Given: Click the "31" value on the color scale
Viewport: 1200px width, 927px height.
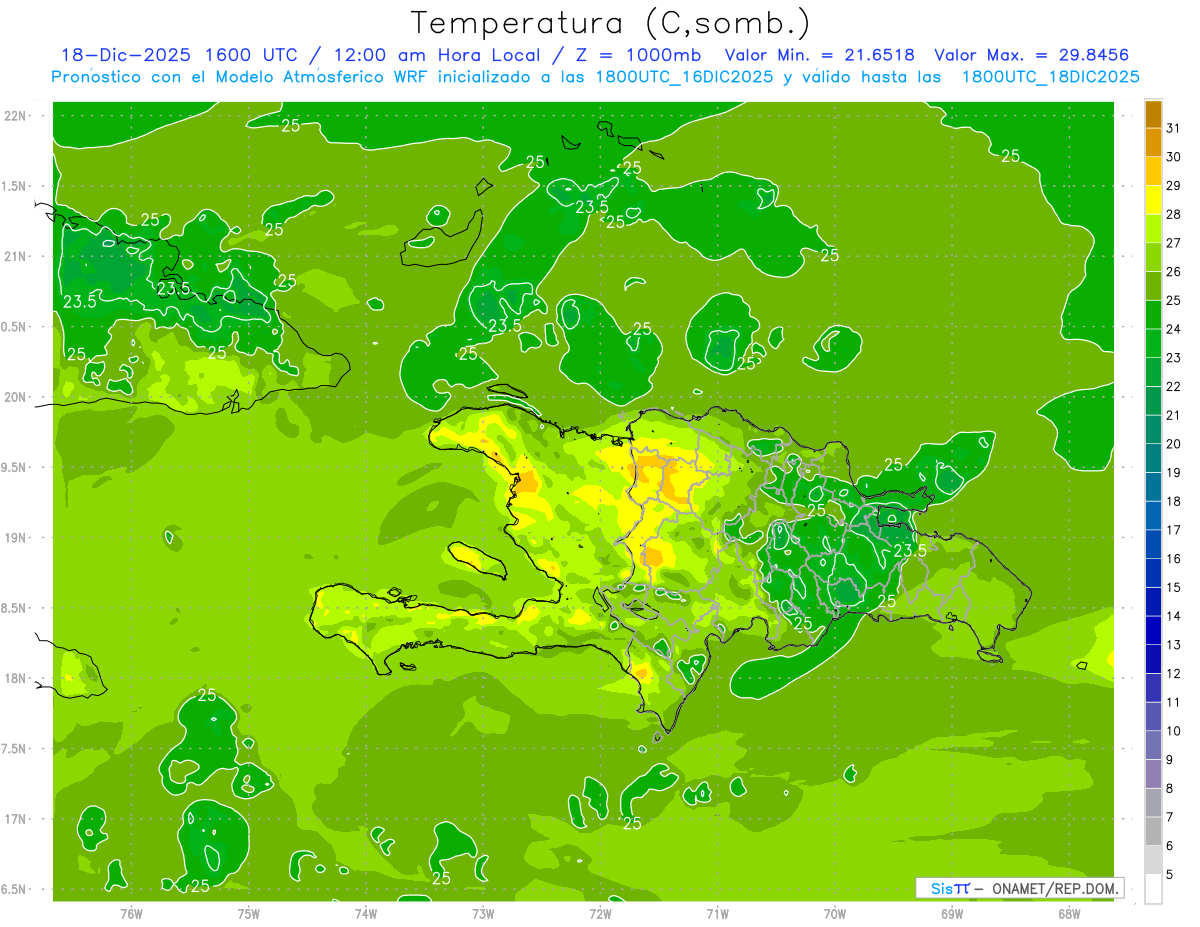Looking at the screenshot, I should 1174,128.
